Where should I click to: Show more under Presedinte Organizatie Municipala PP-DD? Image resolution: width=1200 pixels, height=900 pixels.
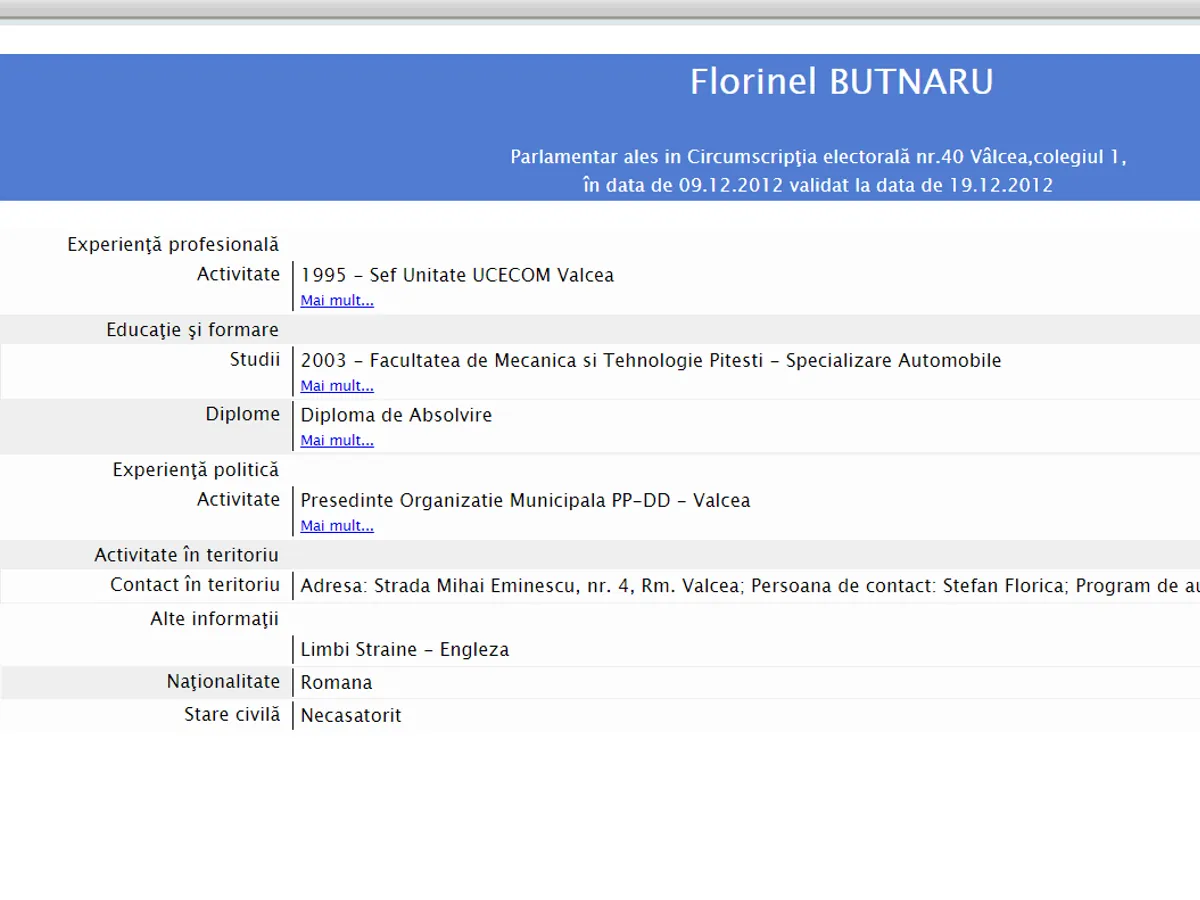[337, 526]
